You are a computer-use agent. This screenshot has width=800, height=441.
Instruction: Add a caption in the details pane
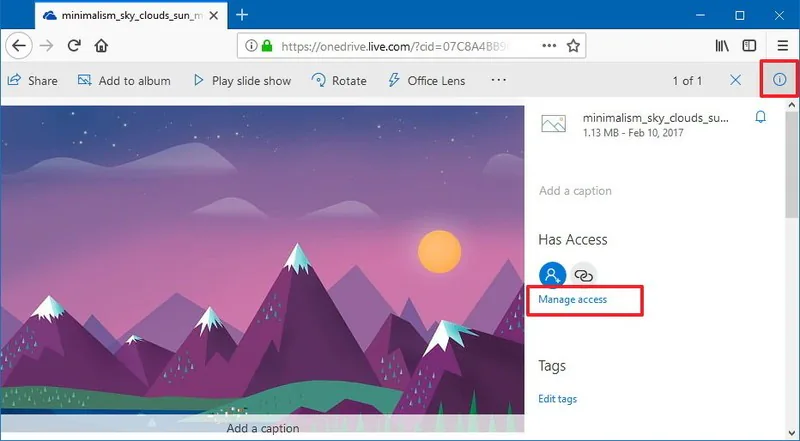pos(575,191)
